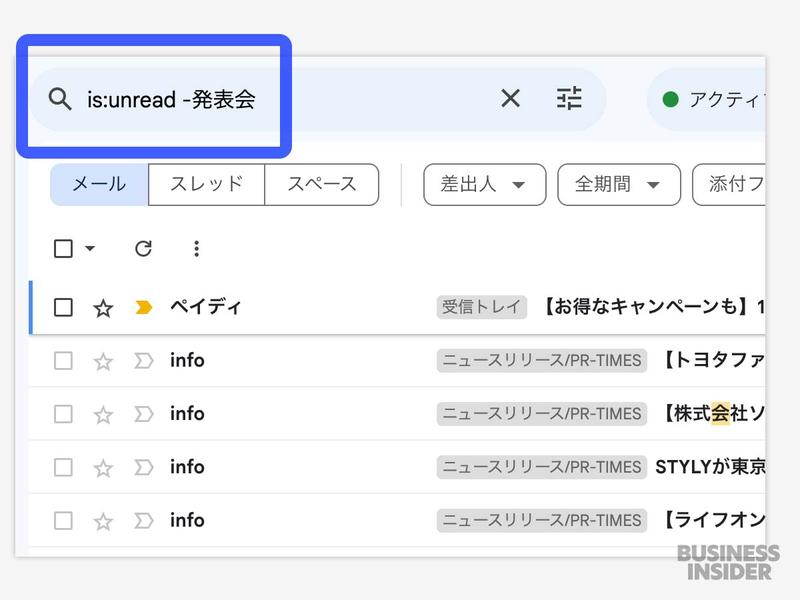Open the 差出人 filter dropdown
The image size is (800, 600).
tap(484, 184)
